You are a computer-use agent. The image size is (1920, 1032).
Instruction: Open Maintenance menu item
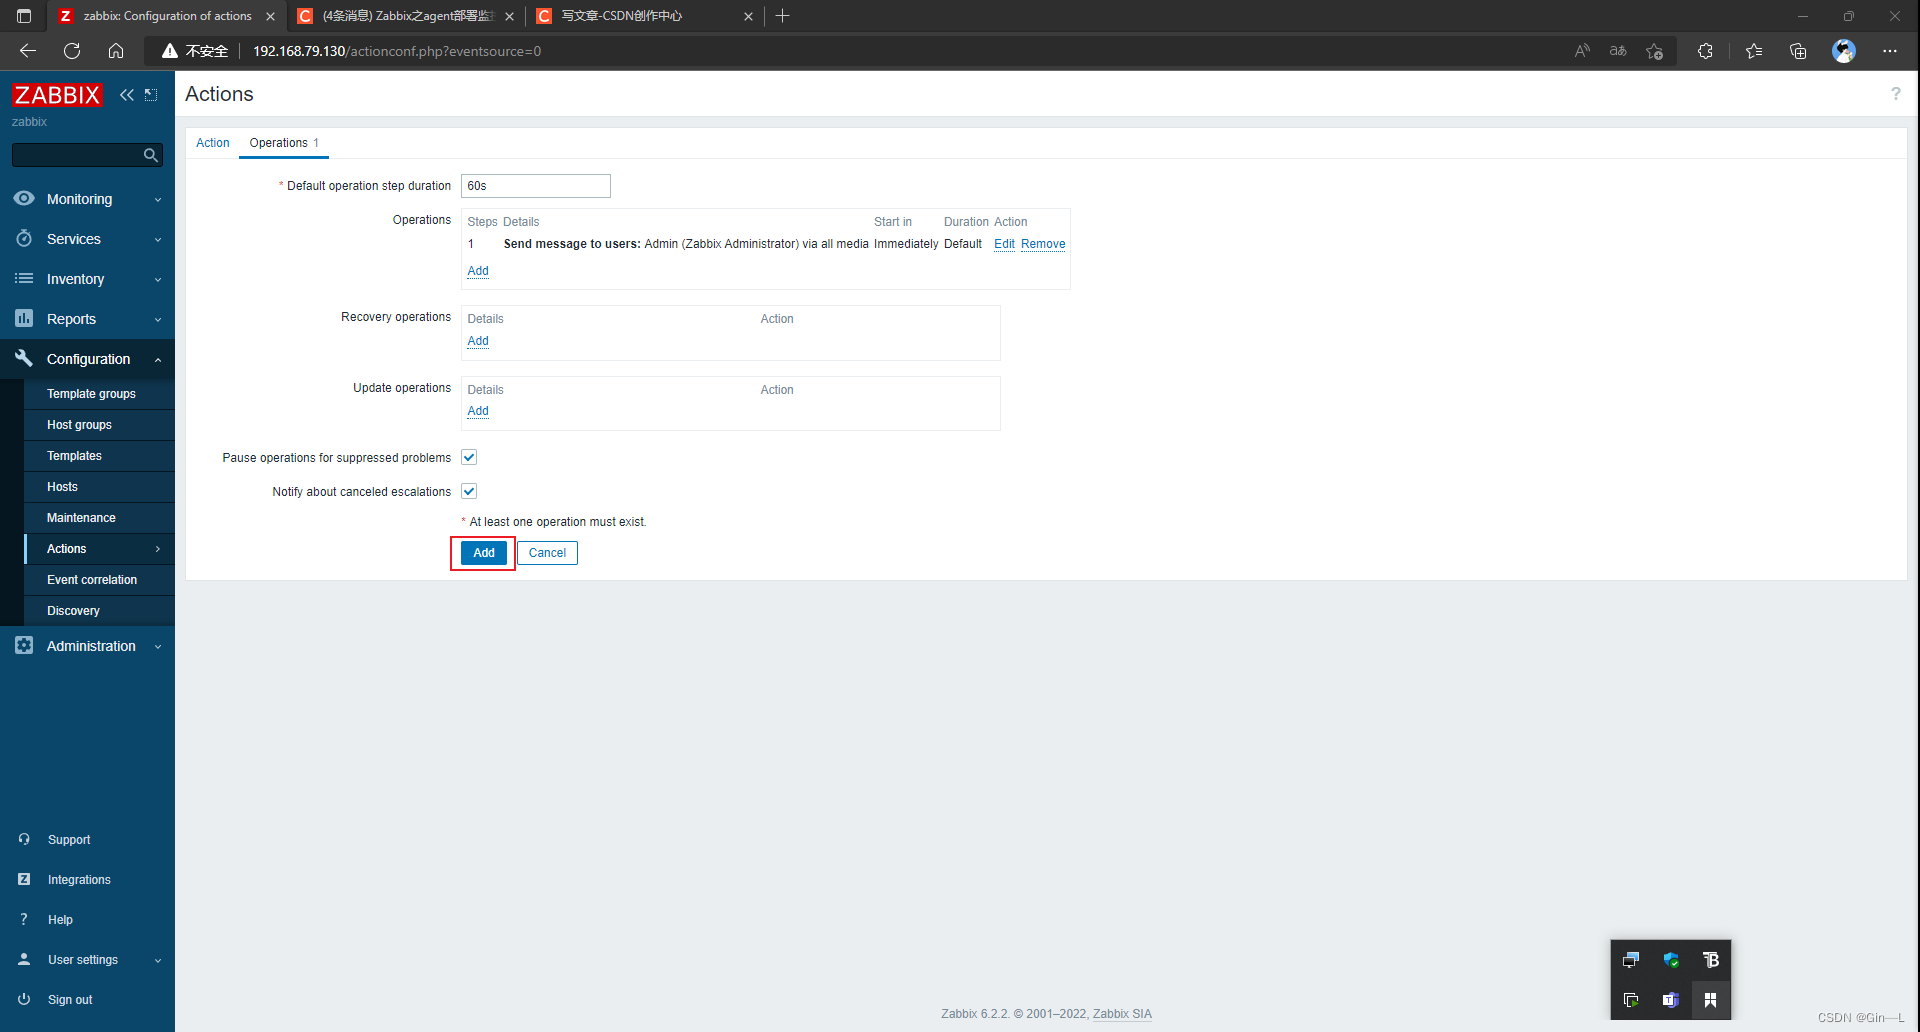(81, 518)
